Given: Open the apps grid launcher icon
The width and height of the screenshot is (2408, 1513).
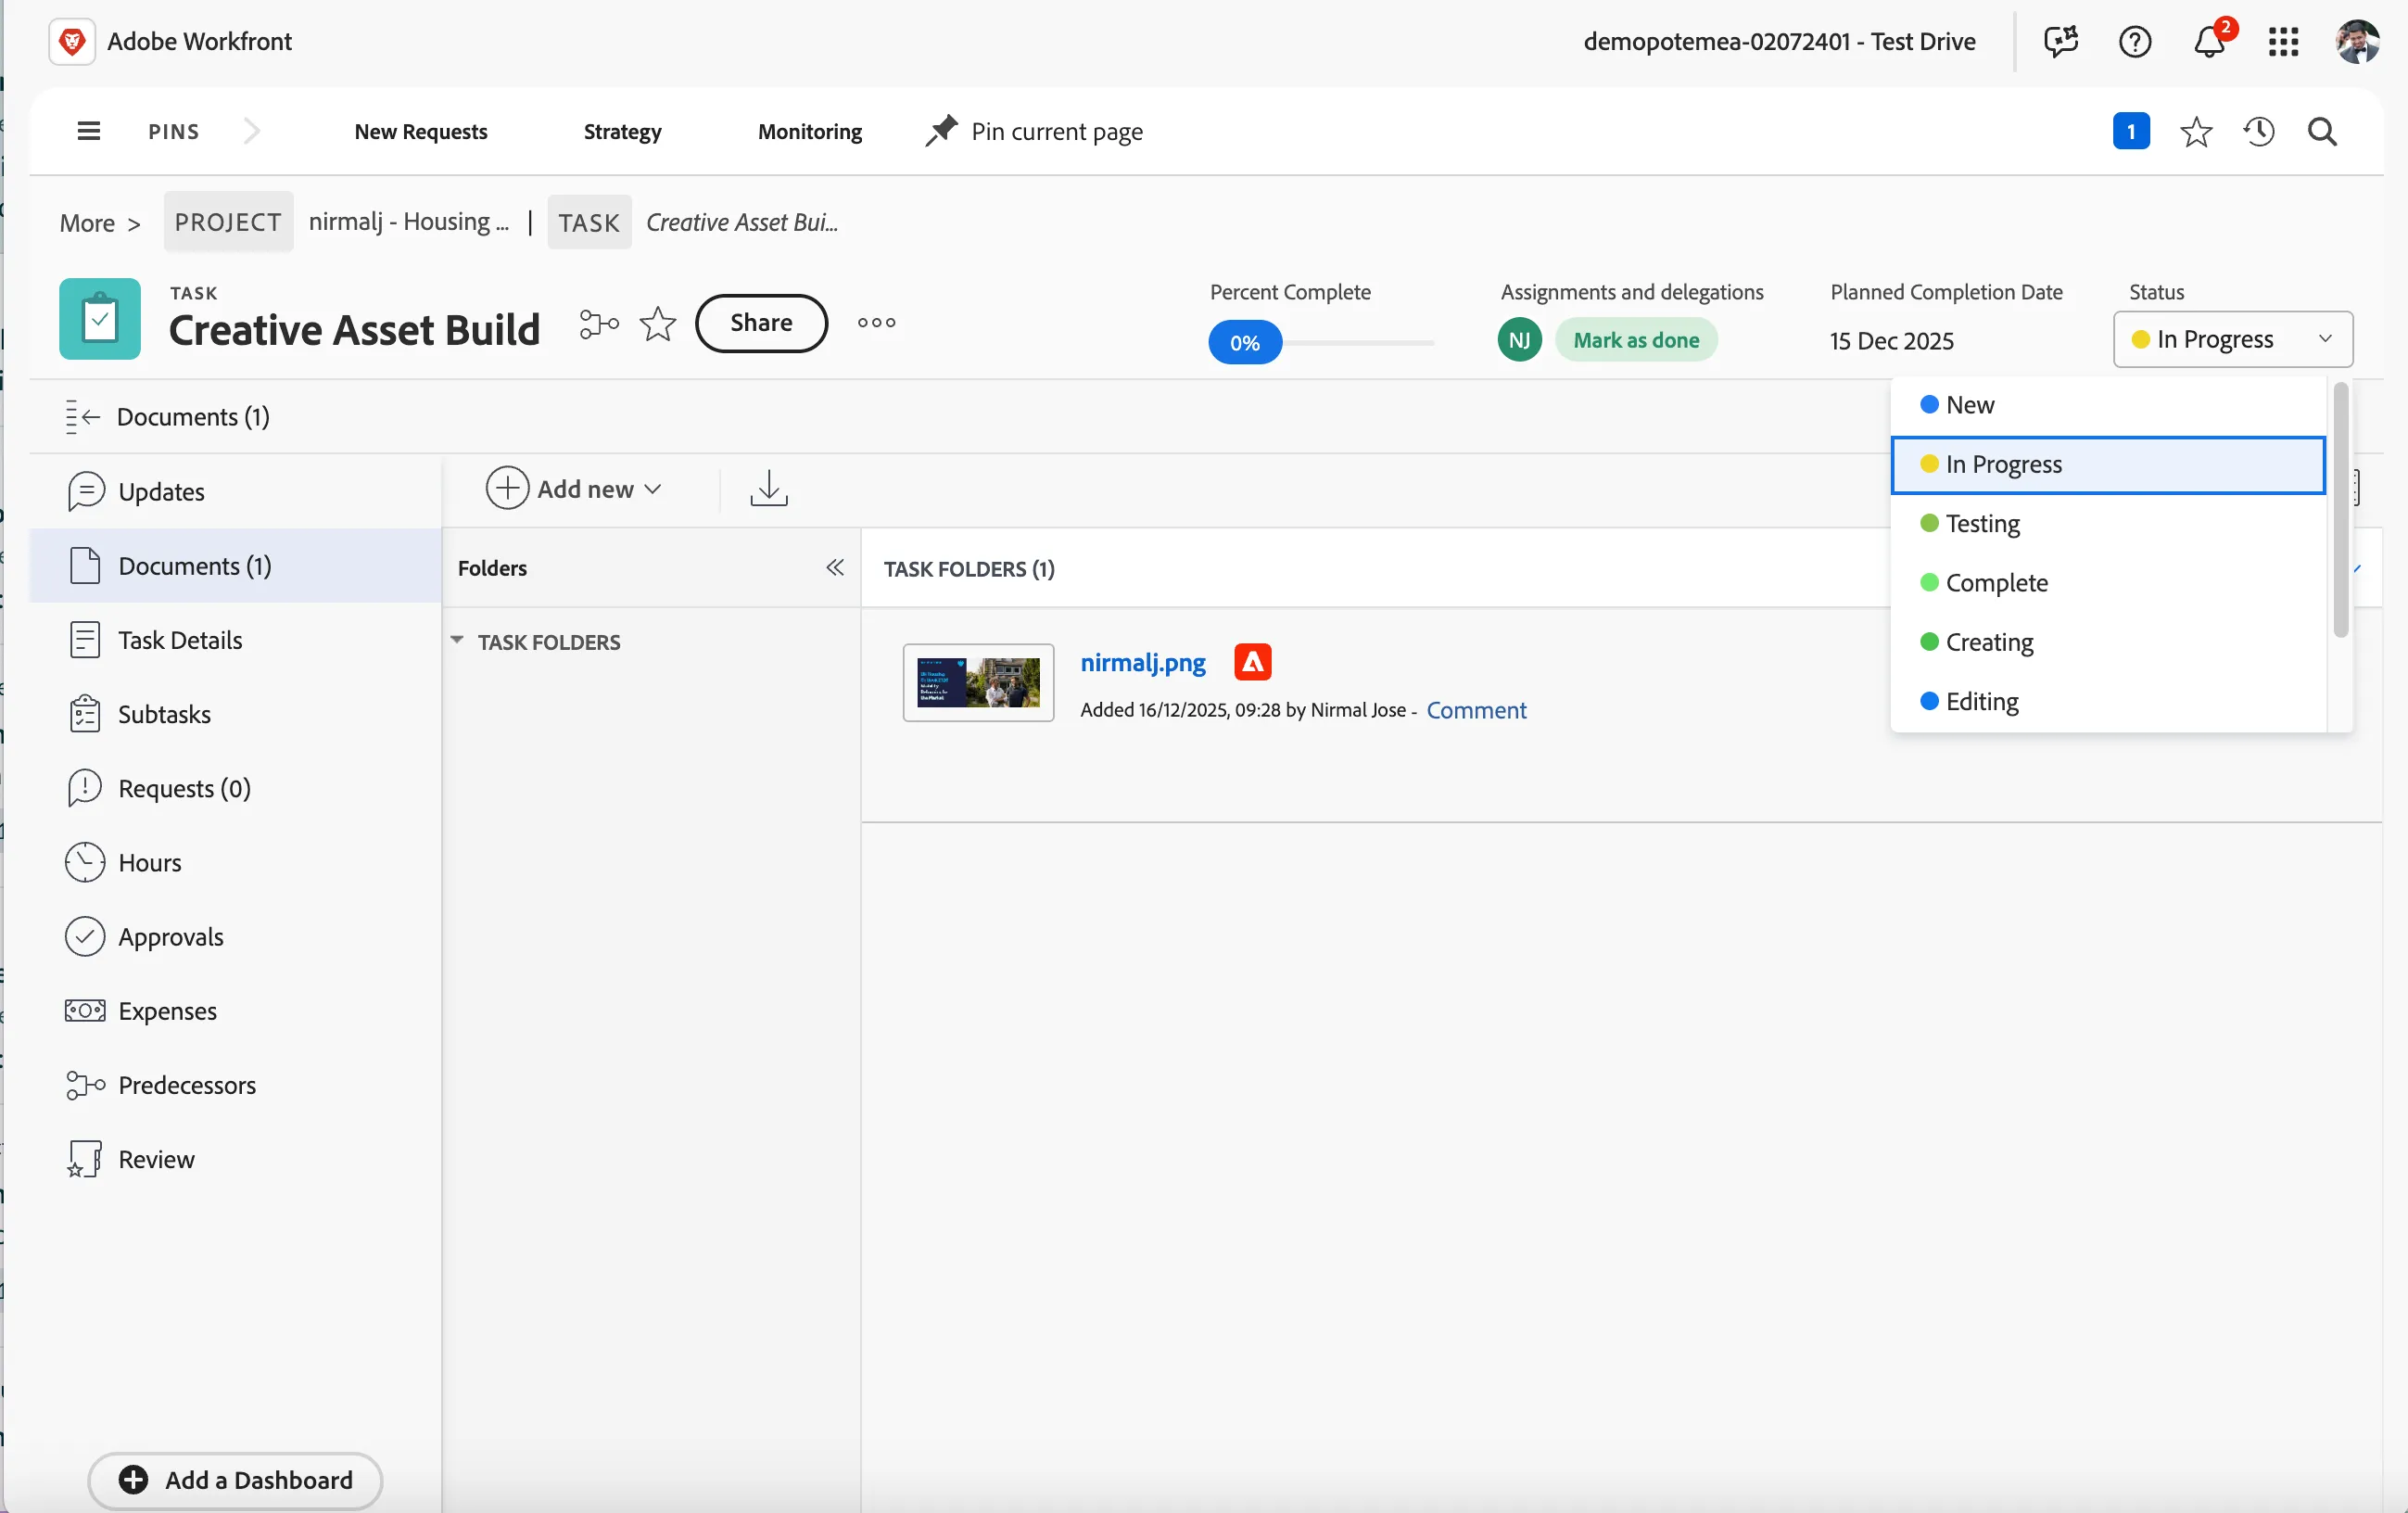Looking at the screenshot, I should pyautogui.click(x=2284, y=42).
